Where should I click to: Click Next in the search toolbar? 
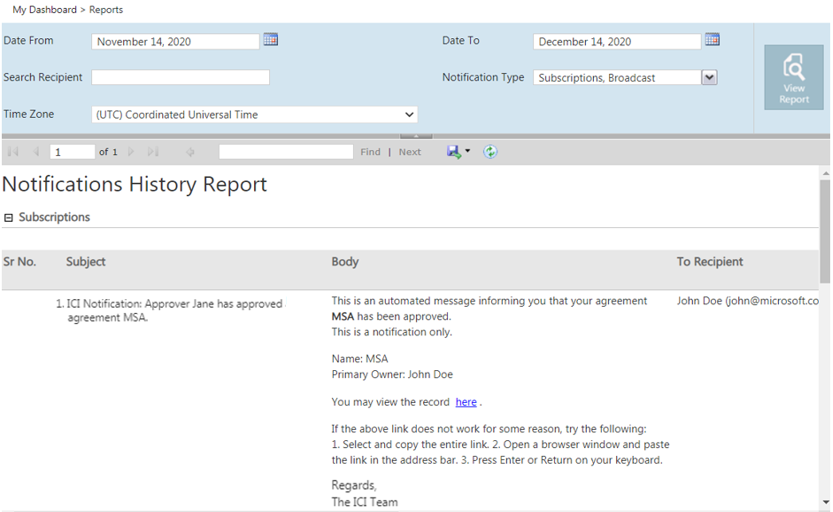coord(410,152)
